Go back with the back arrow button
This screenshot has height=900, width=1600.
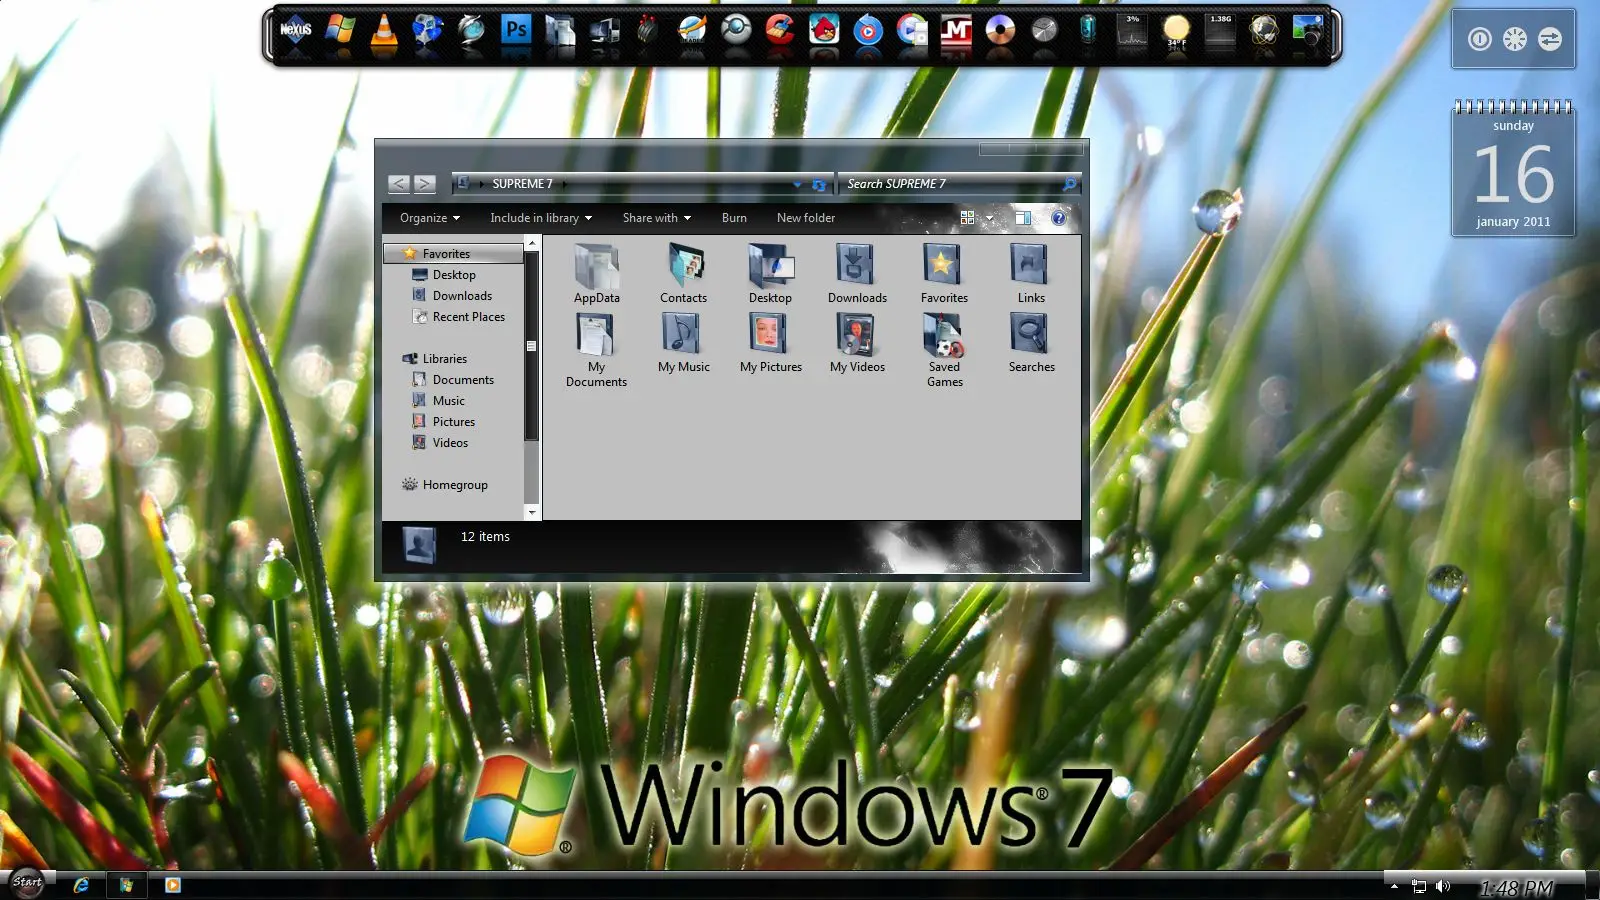tap(399, 184)
